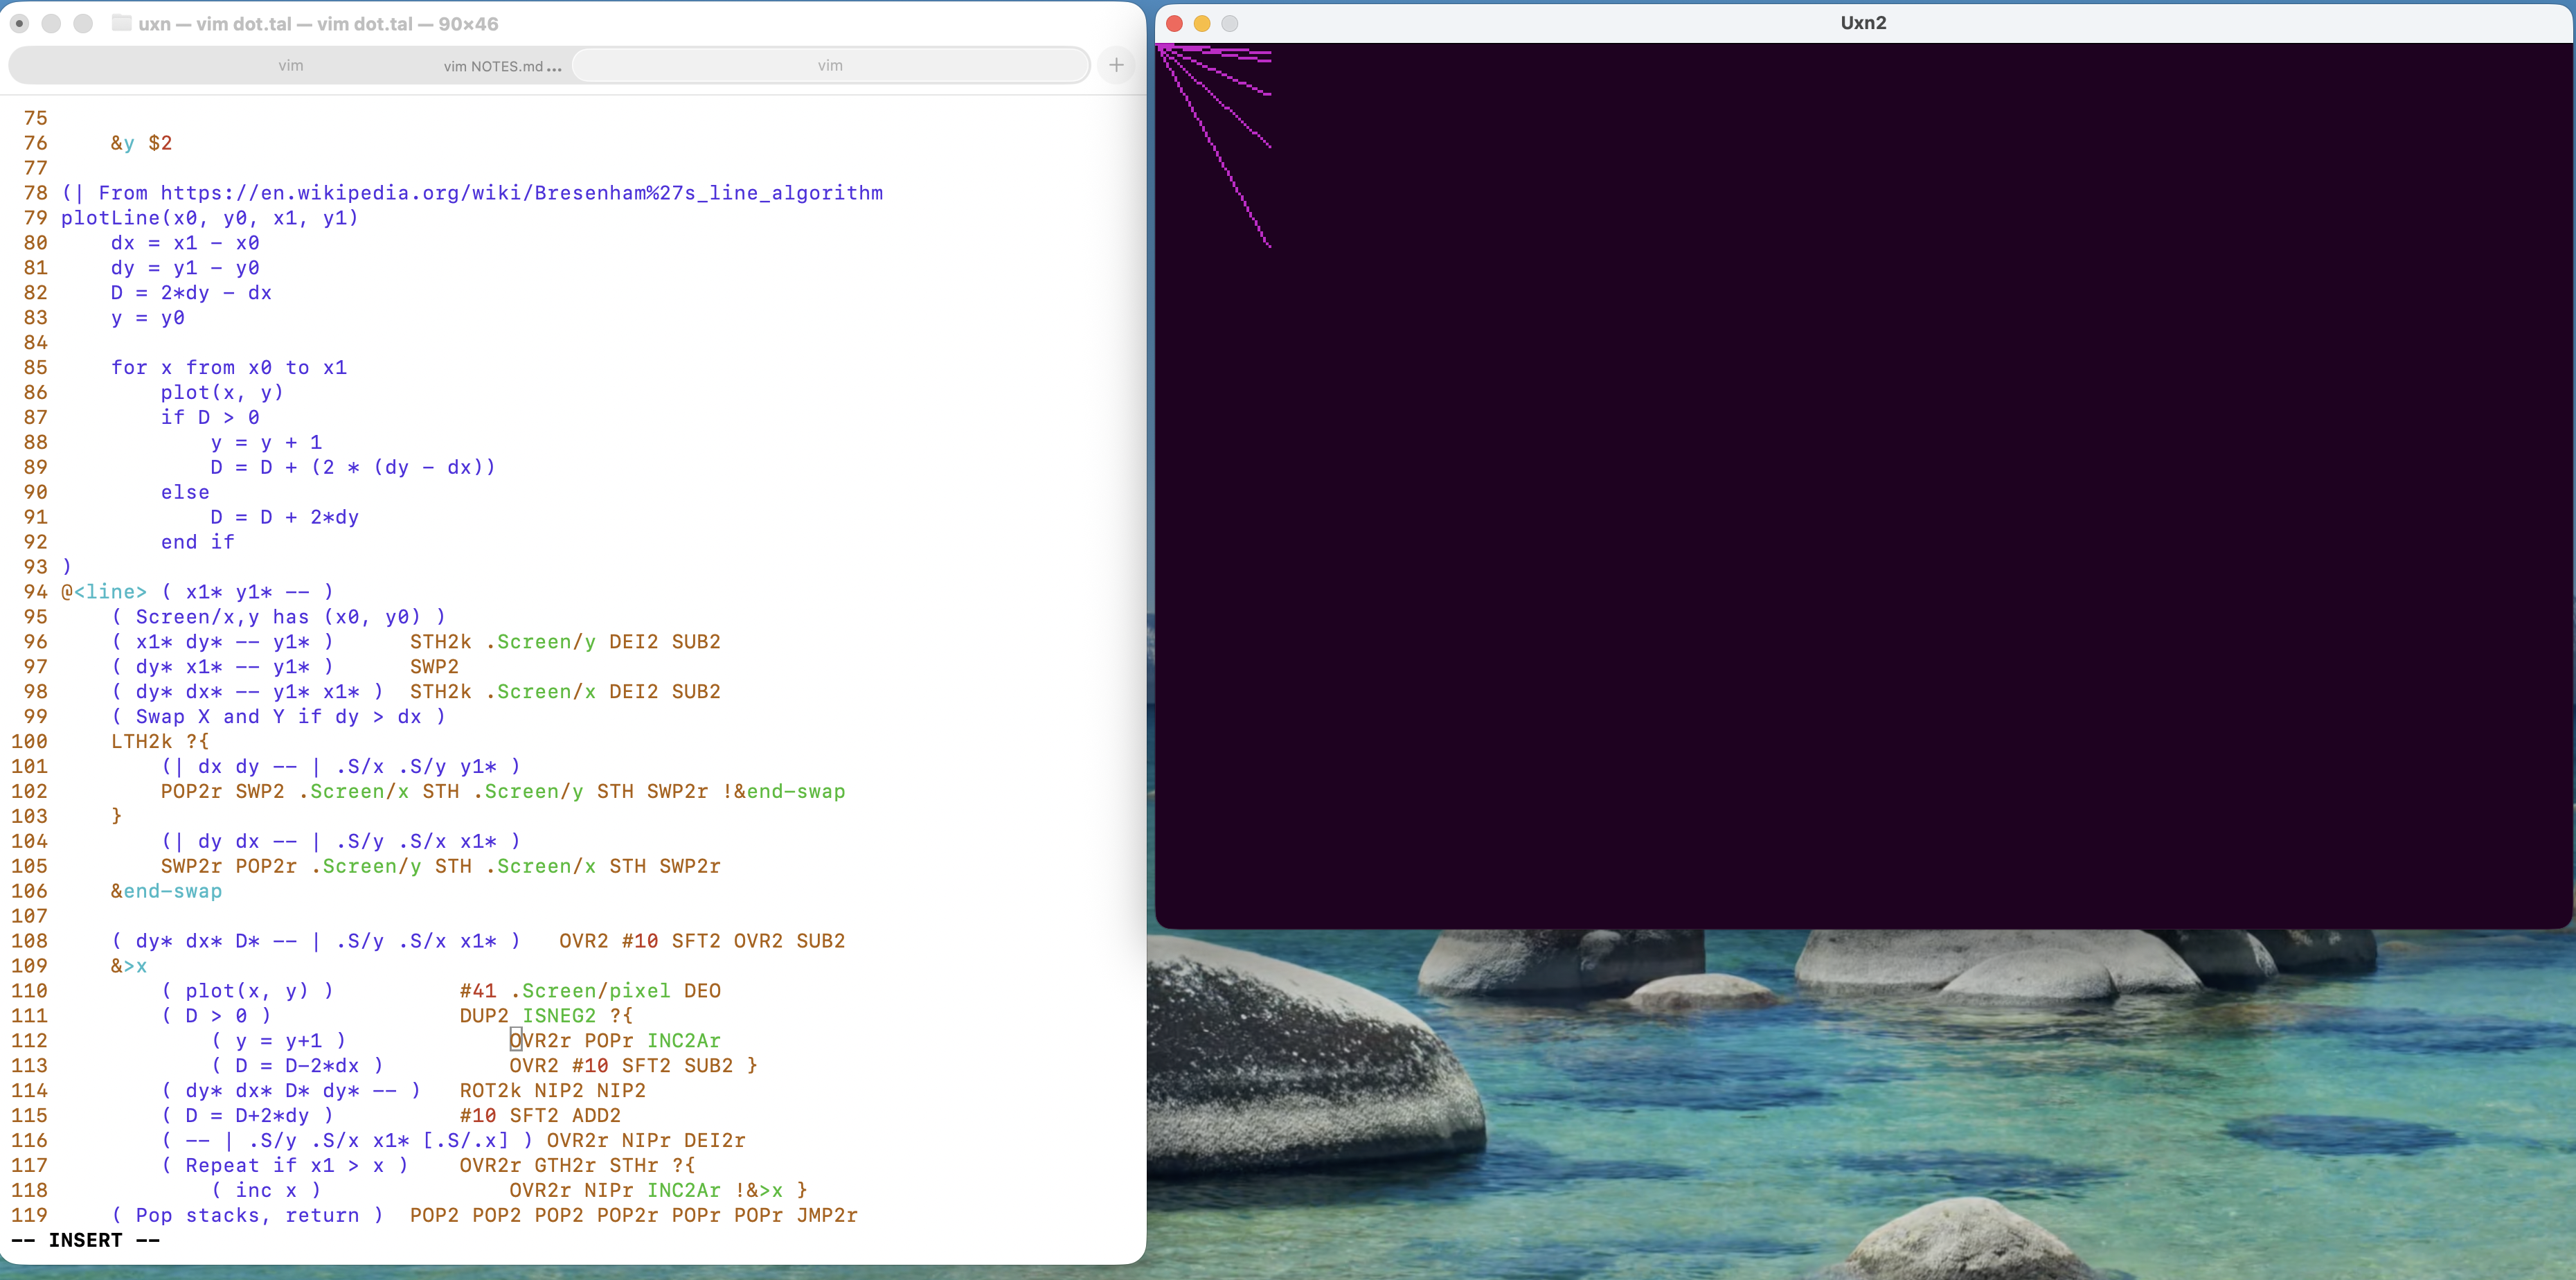Close the terminal window via gray button
This screenshot has width=2576, height=1280.
pos(19,23)
